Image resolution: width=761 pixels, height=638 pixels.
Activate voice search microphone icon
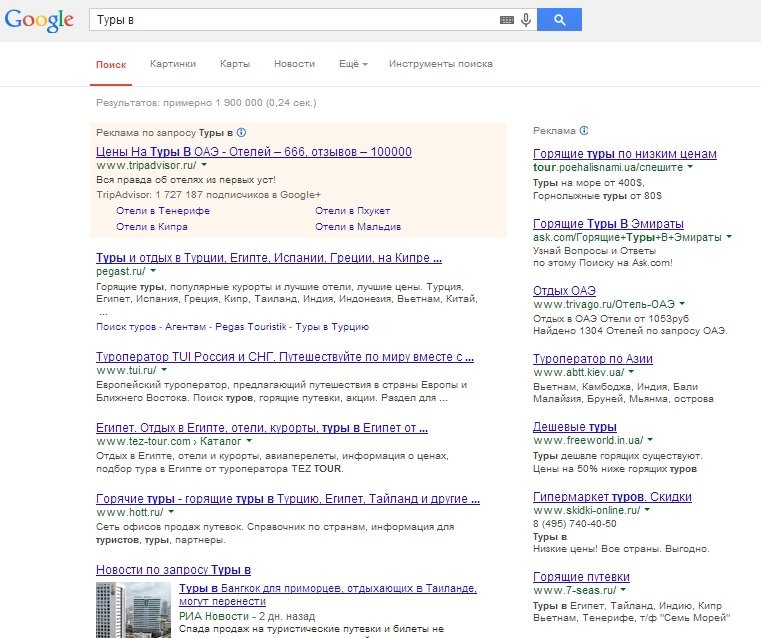point(526,20)
